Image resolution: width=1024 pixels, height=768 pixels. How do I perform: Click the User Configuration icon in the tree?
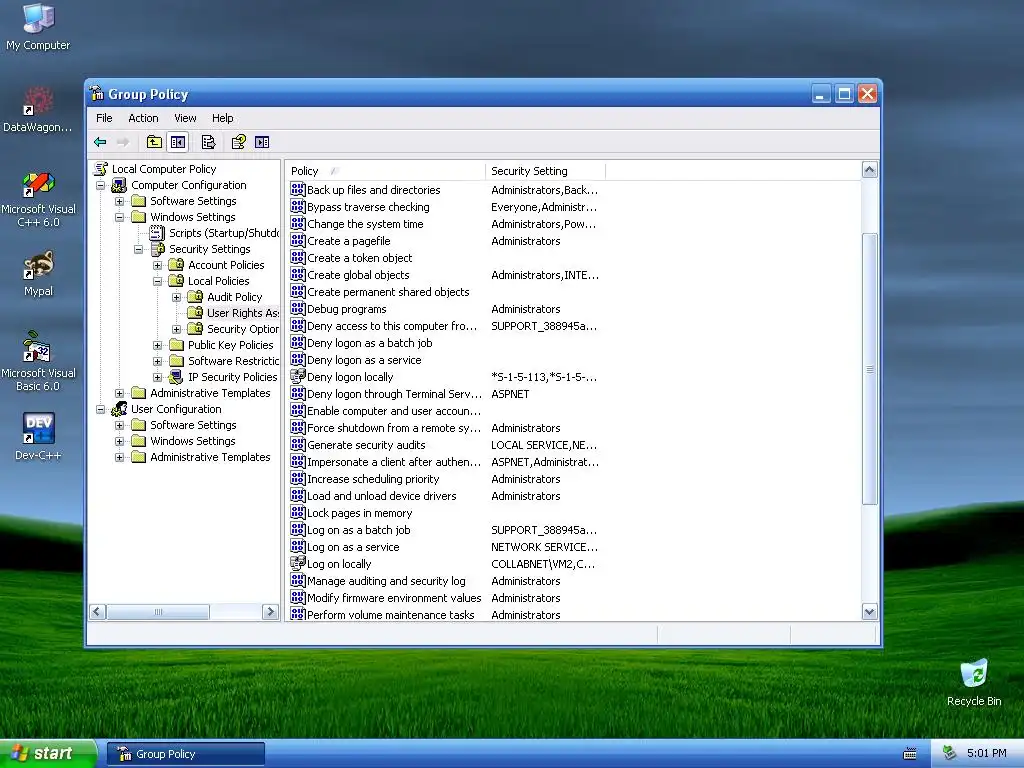coord(120,409)
